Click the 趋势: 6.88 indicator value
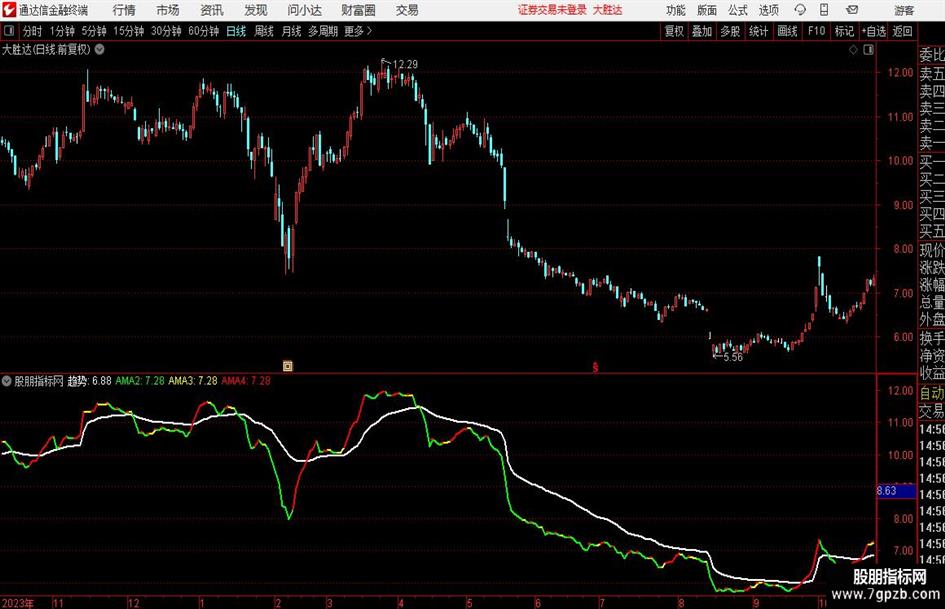 coord(89,381)
